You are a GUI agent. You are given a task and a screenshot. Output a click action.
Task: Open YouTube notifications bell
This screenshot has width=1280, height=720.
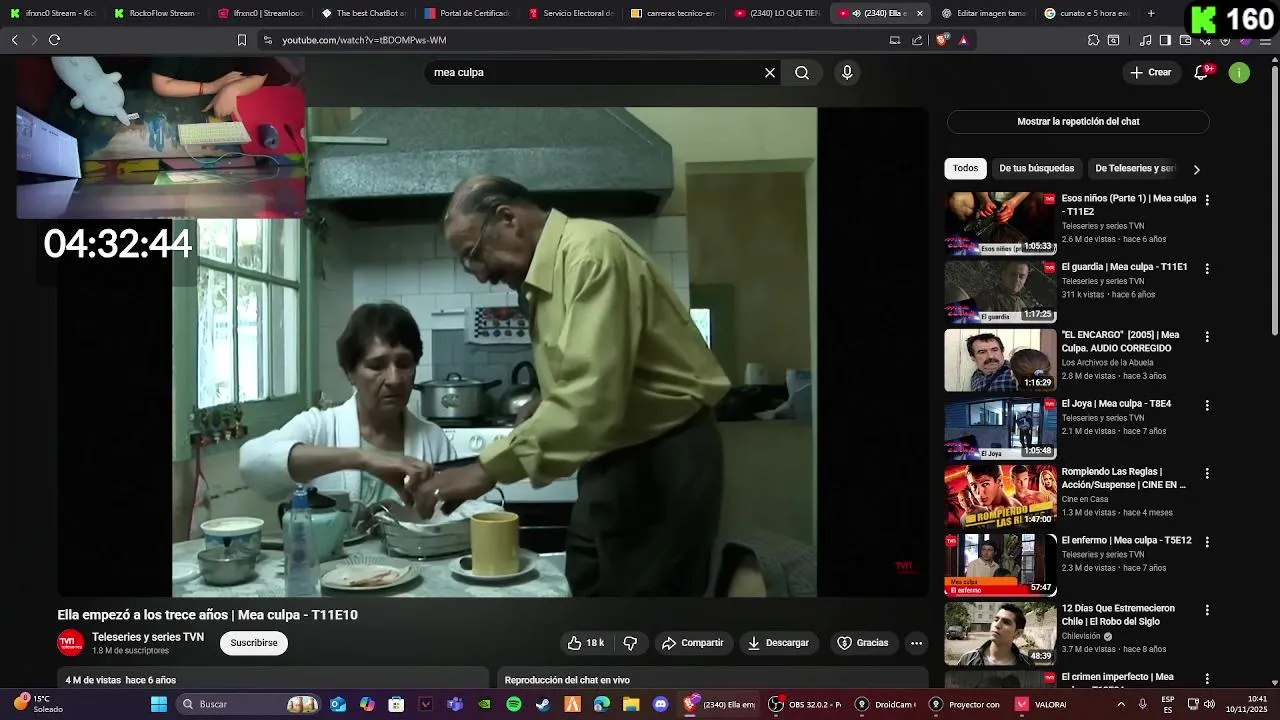1203,72
